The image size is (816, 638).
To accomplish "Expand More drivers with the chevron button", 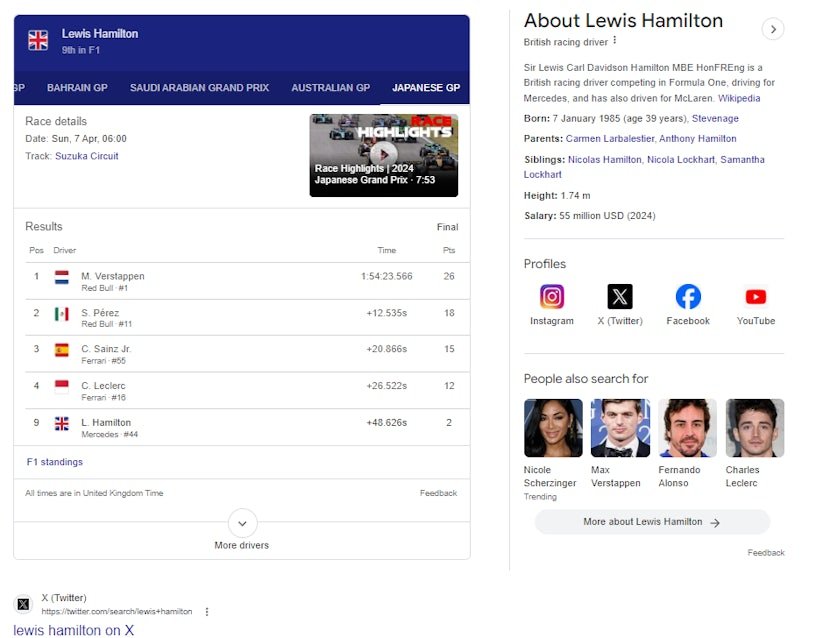I will pyautogui.click(x=242, y=523).
